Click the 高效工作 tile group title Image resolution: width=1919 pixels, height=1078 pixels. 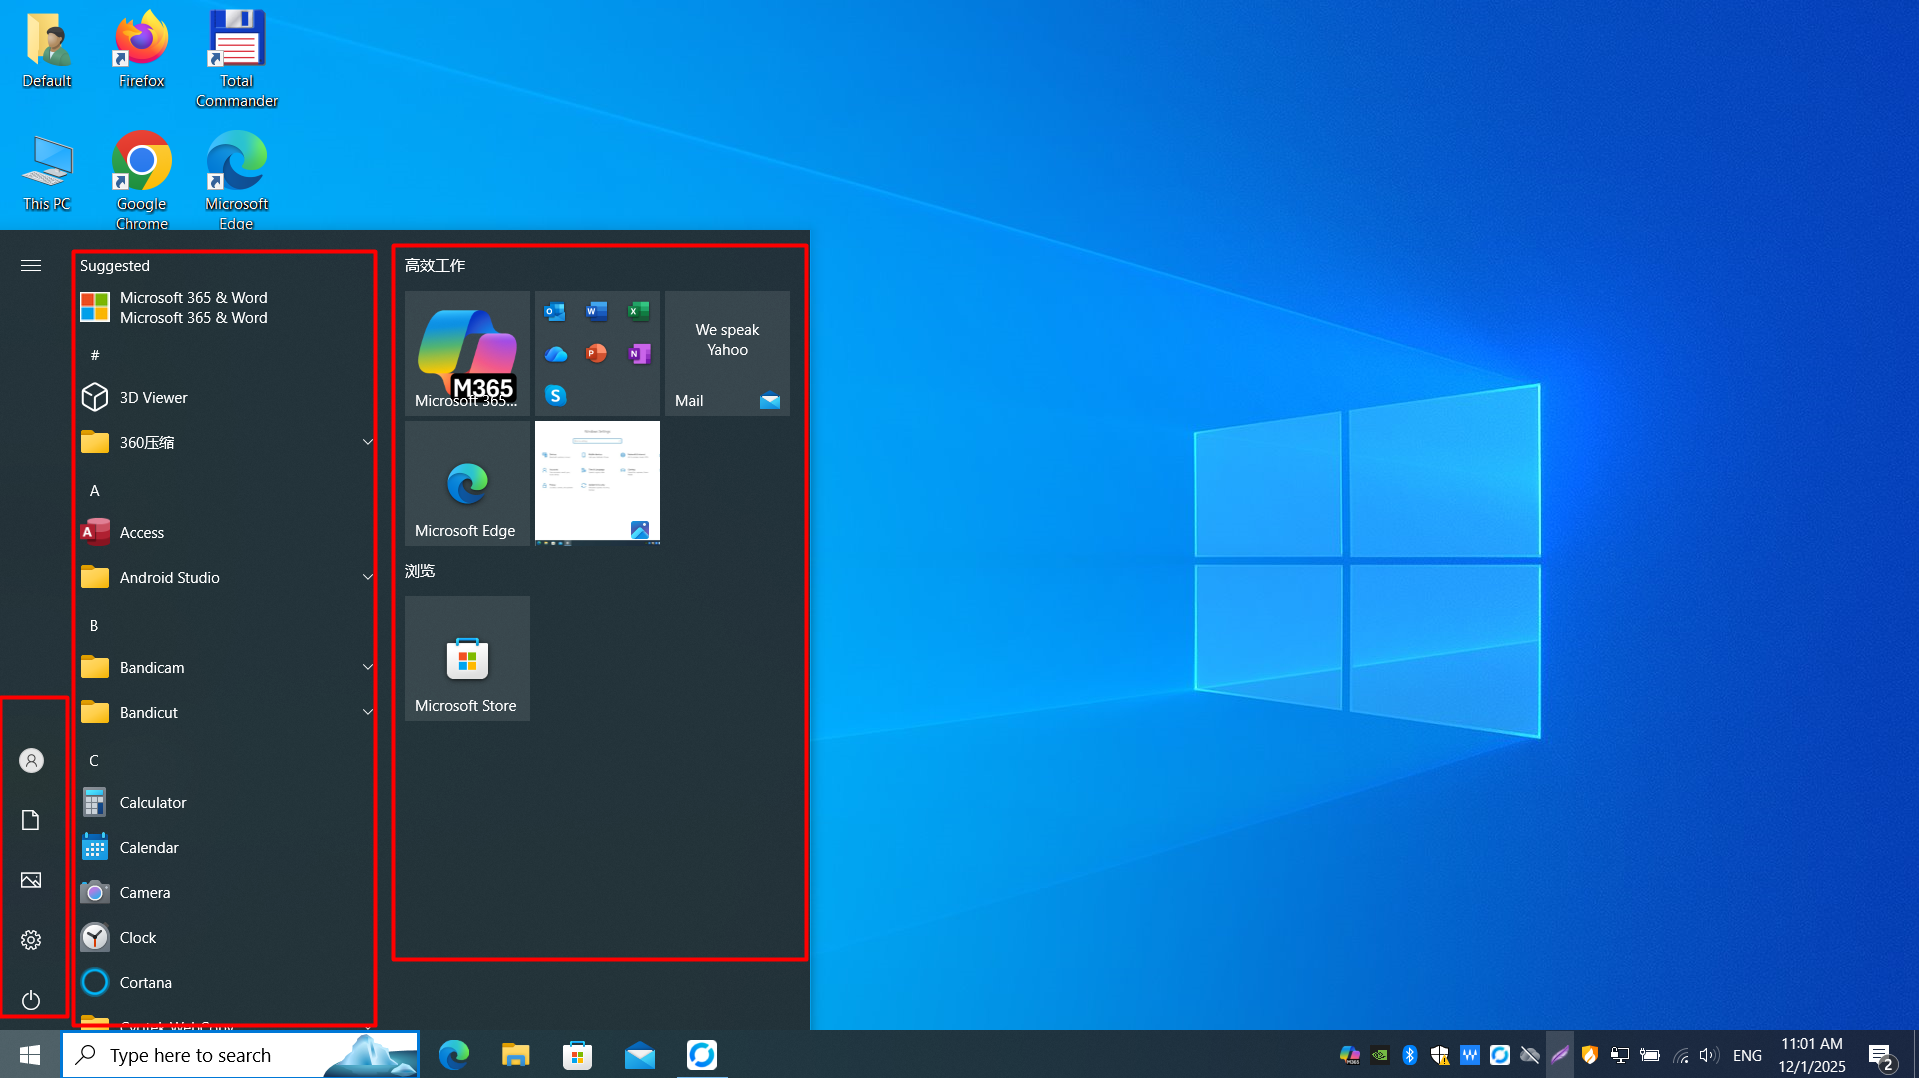coord(435,265)
